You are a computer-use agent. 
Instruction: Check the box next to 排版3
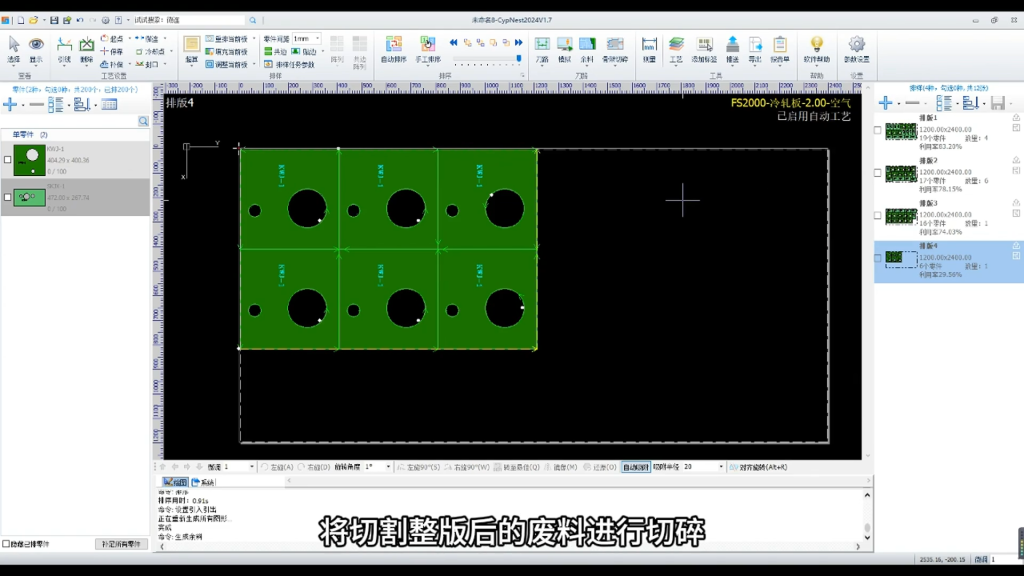pos(878,216)
